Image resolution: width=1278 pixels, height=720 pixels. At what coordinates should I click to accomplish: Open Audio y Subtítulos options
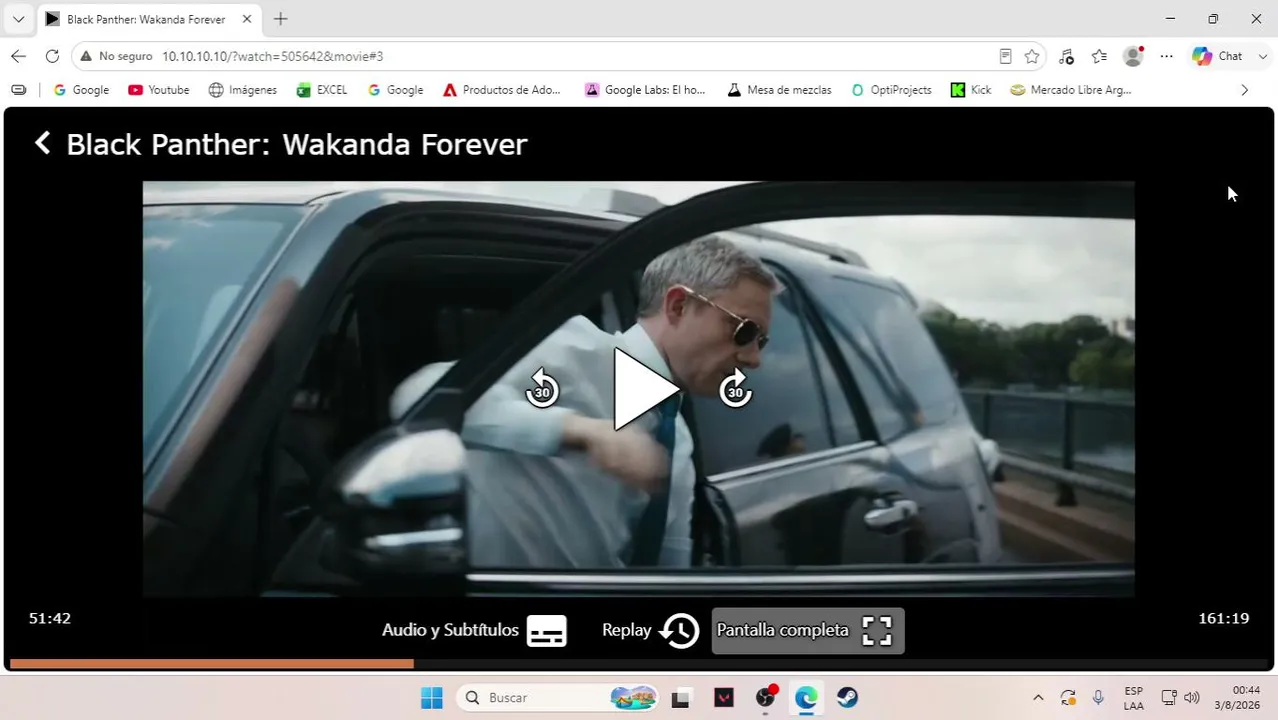click(474, 630)
